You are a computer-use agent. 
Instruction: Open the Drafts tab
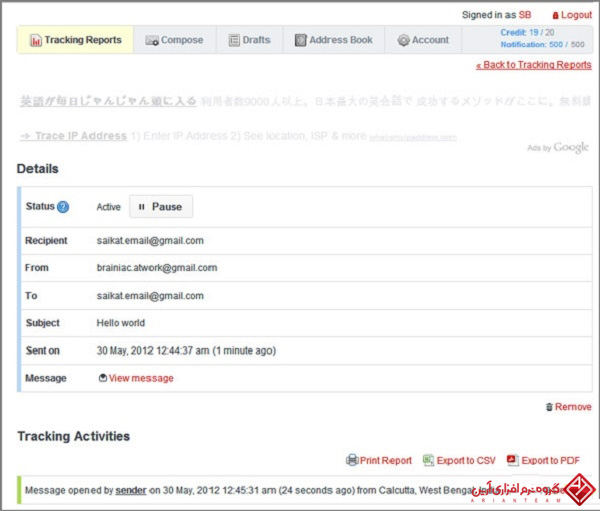pyautogui.click(x=249, y=40)
